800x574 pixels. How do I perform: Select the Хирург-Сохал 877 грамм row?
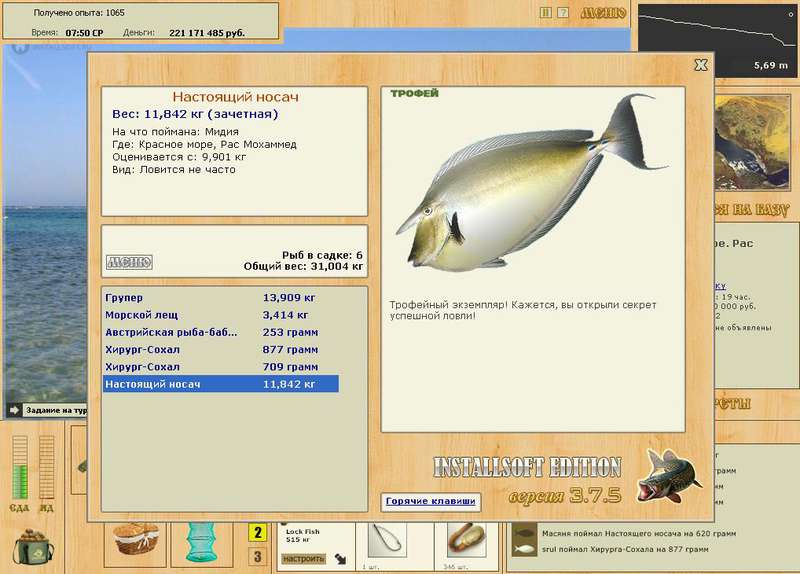click(x=221, y=350)
